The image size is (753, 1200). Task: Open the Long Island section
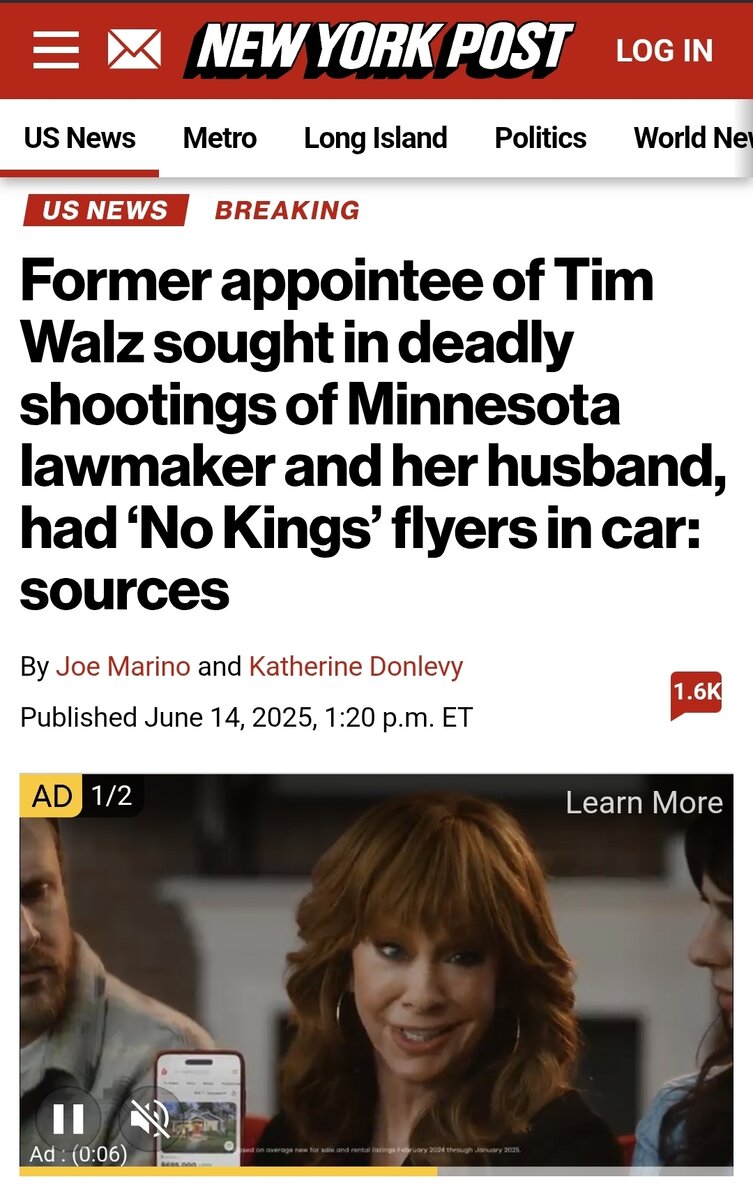click(x=375, y=138)
